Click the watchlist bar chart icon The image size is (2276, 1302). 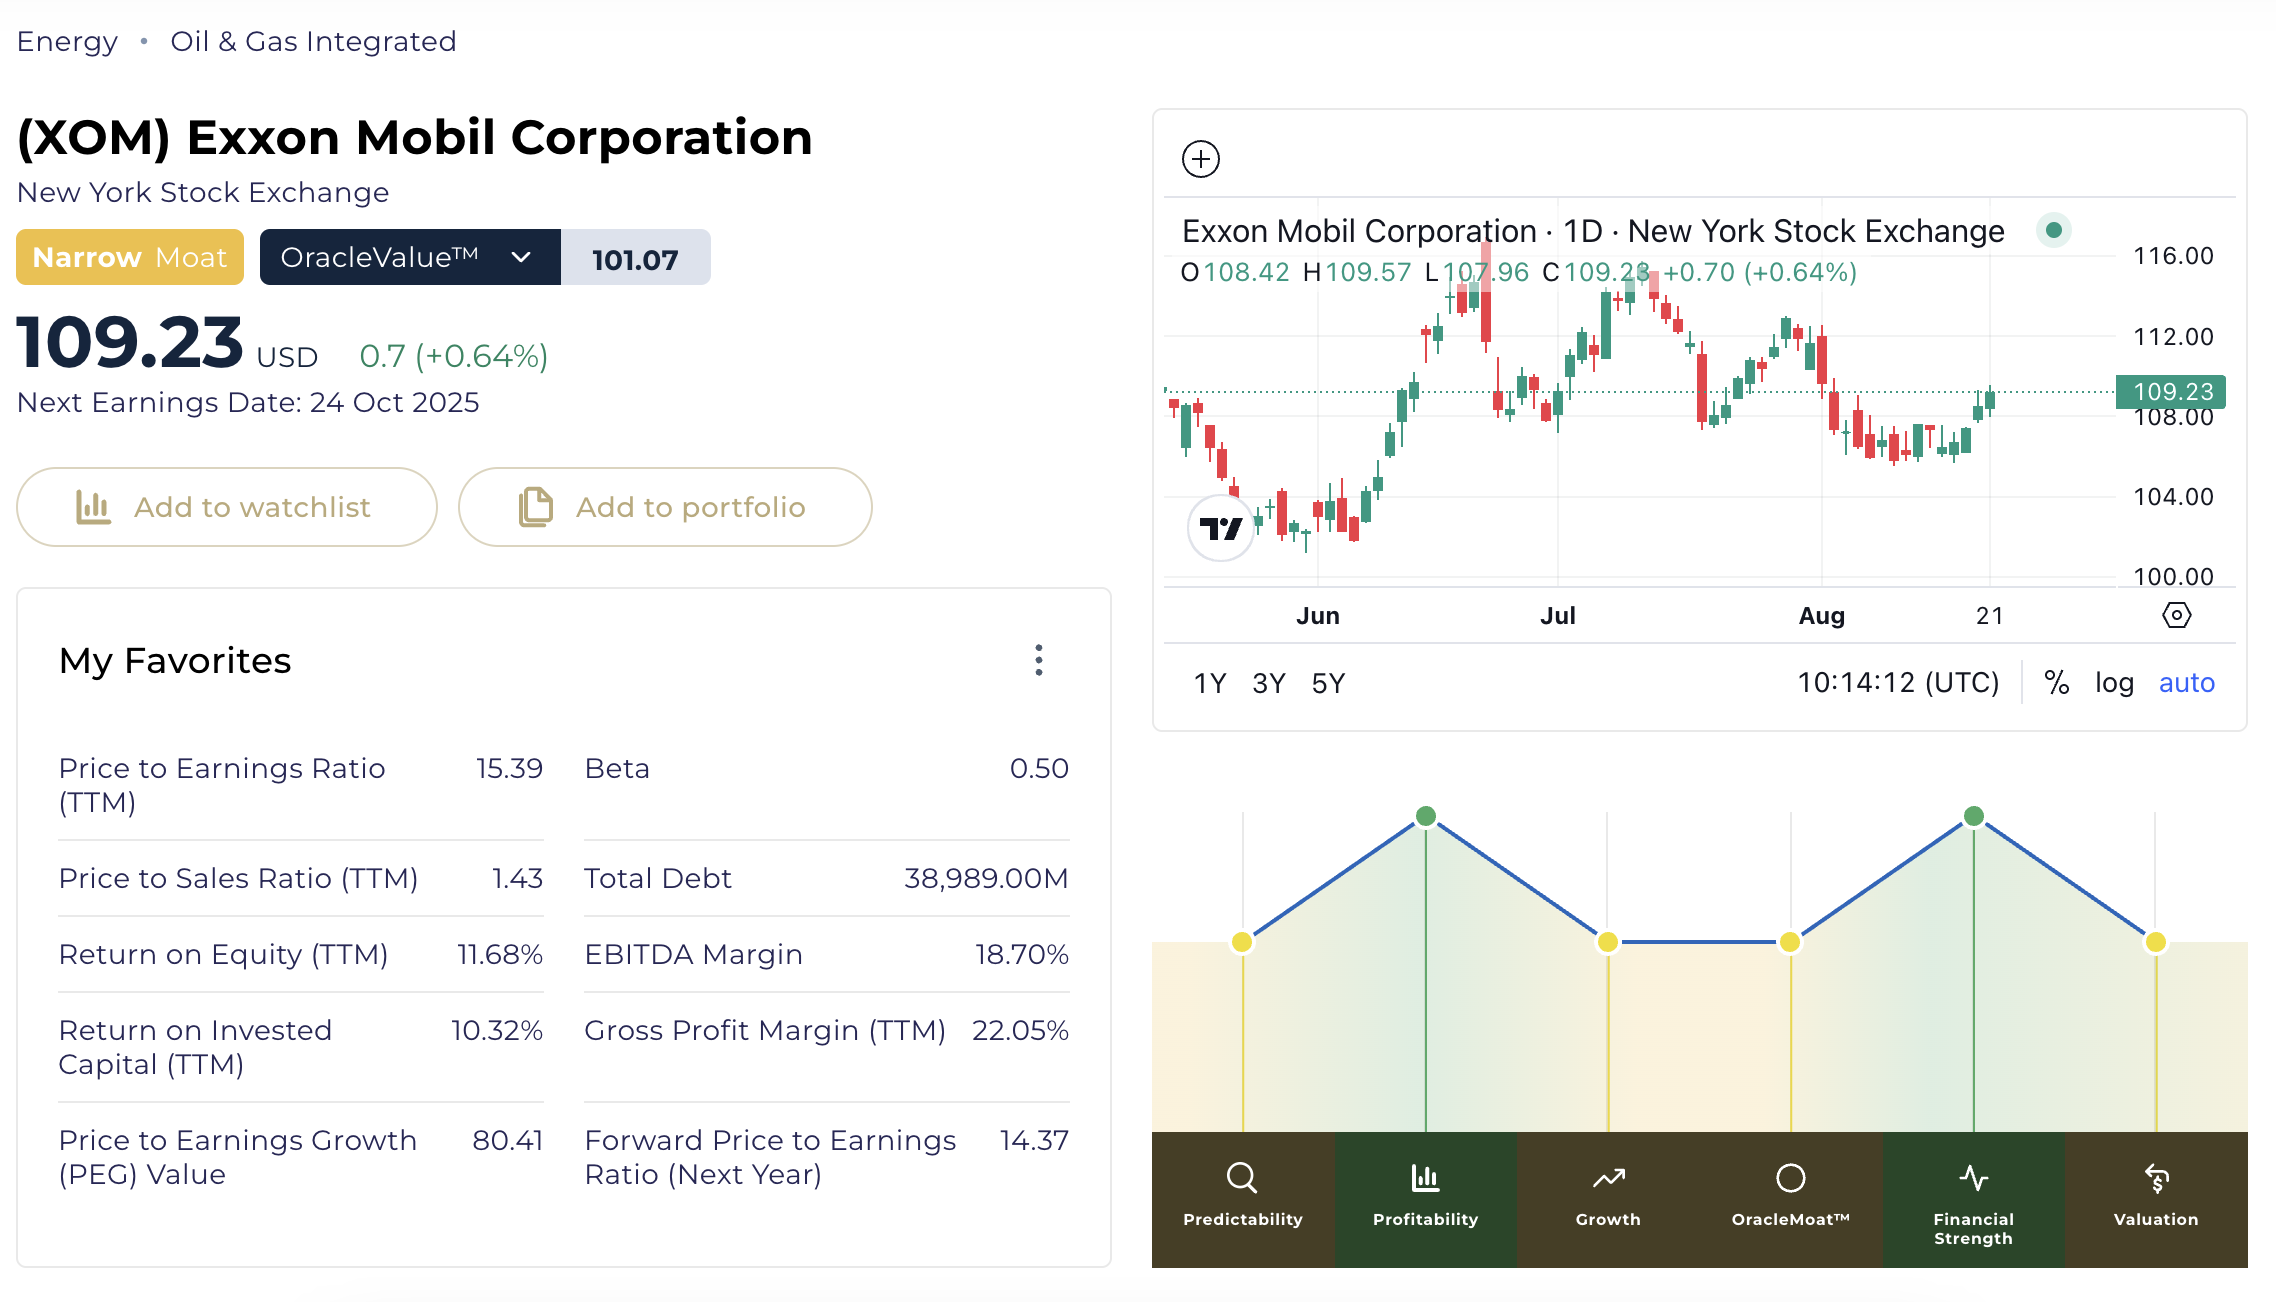tap(93, 507)
